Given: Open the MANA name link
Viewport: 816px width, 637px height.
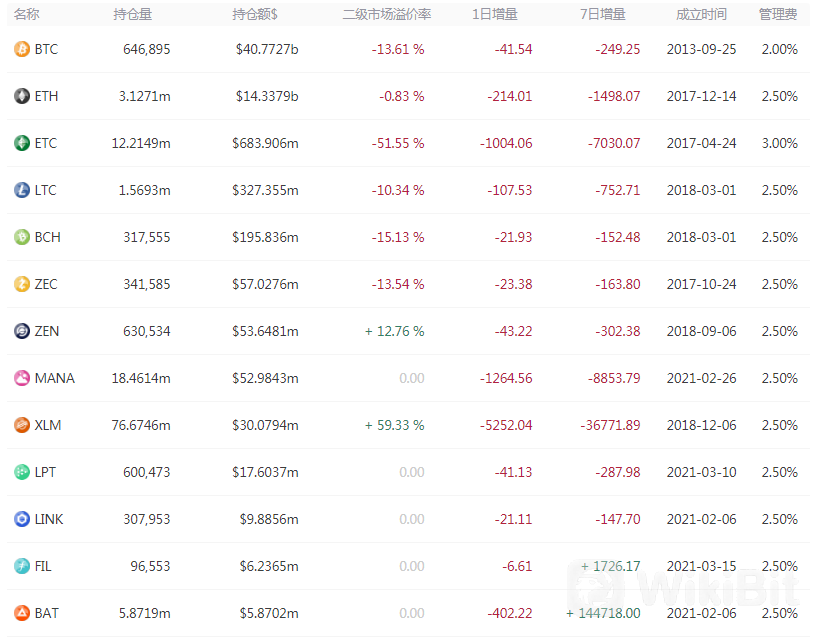Looking at the screenshot, I should pyautogui.click(x=55, y=378).
